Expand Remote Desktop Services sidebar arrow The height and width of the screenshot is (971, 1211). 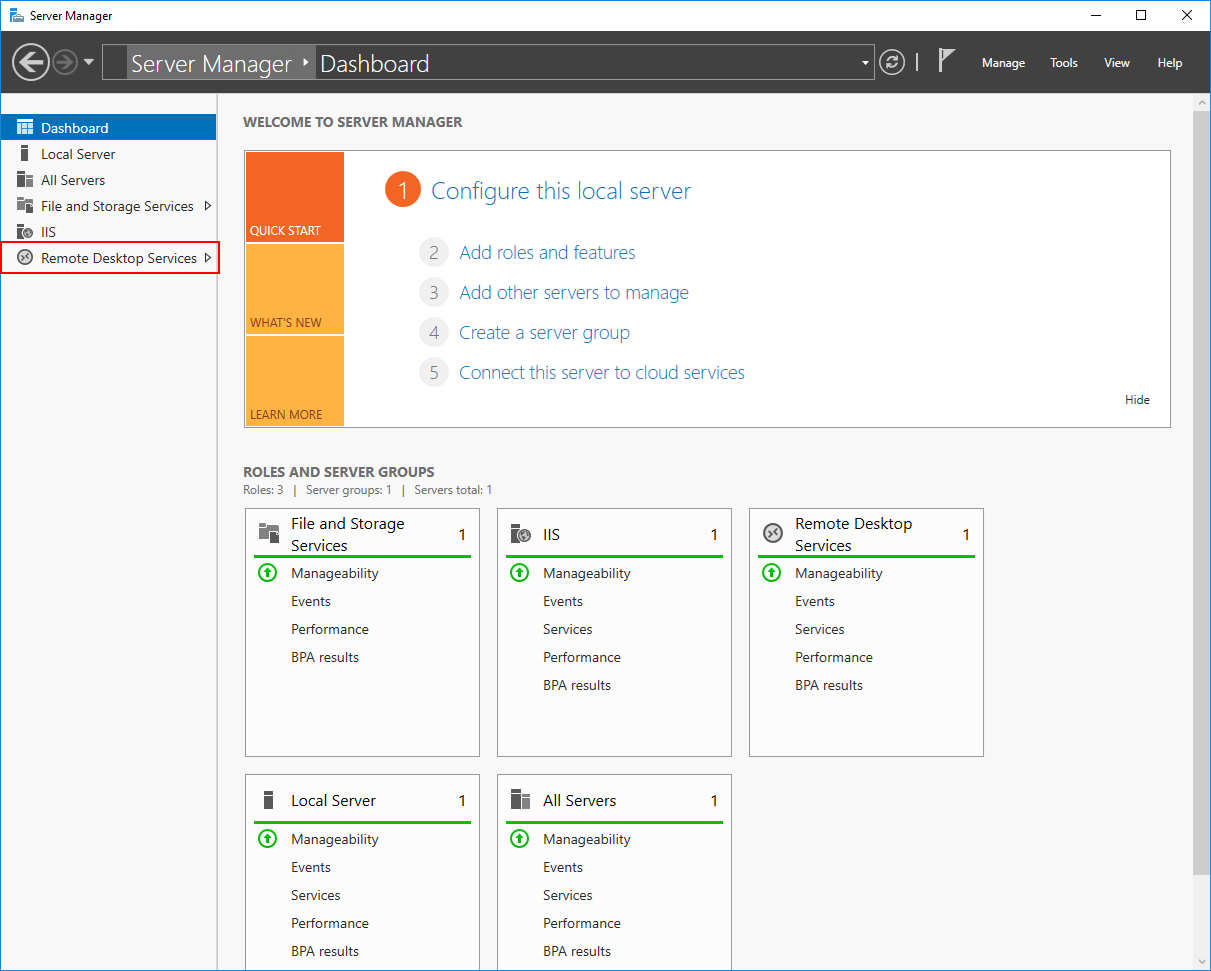tap(207, 258)
